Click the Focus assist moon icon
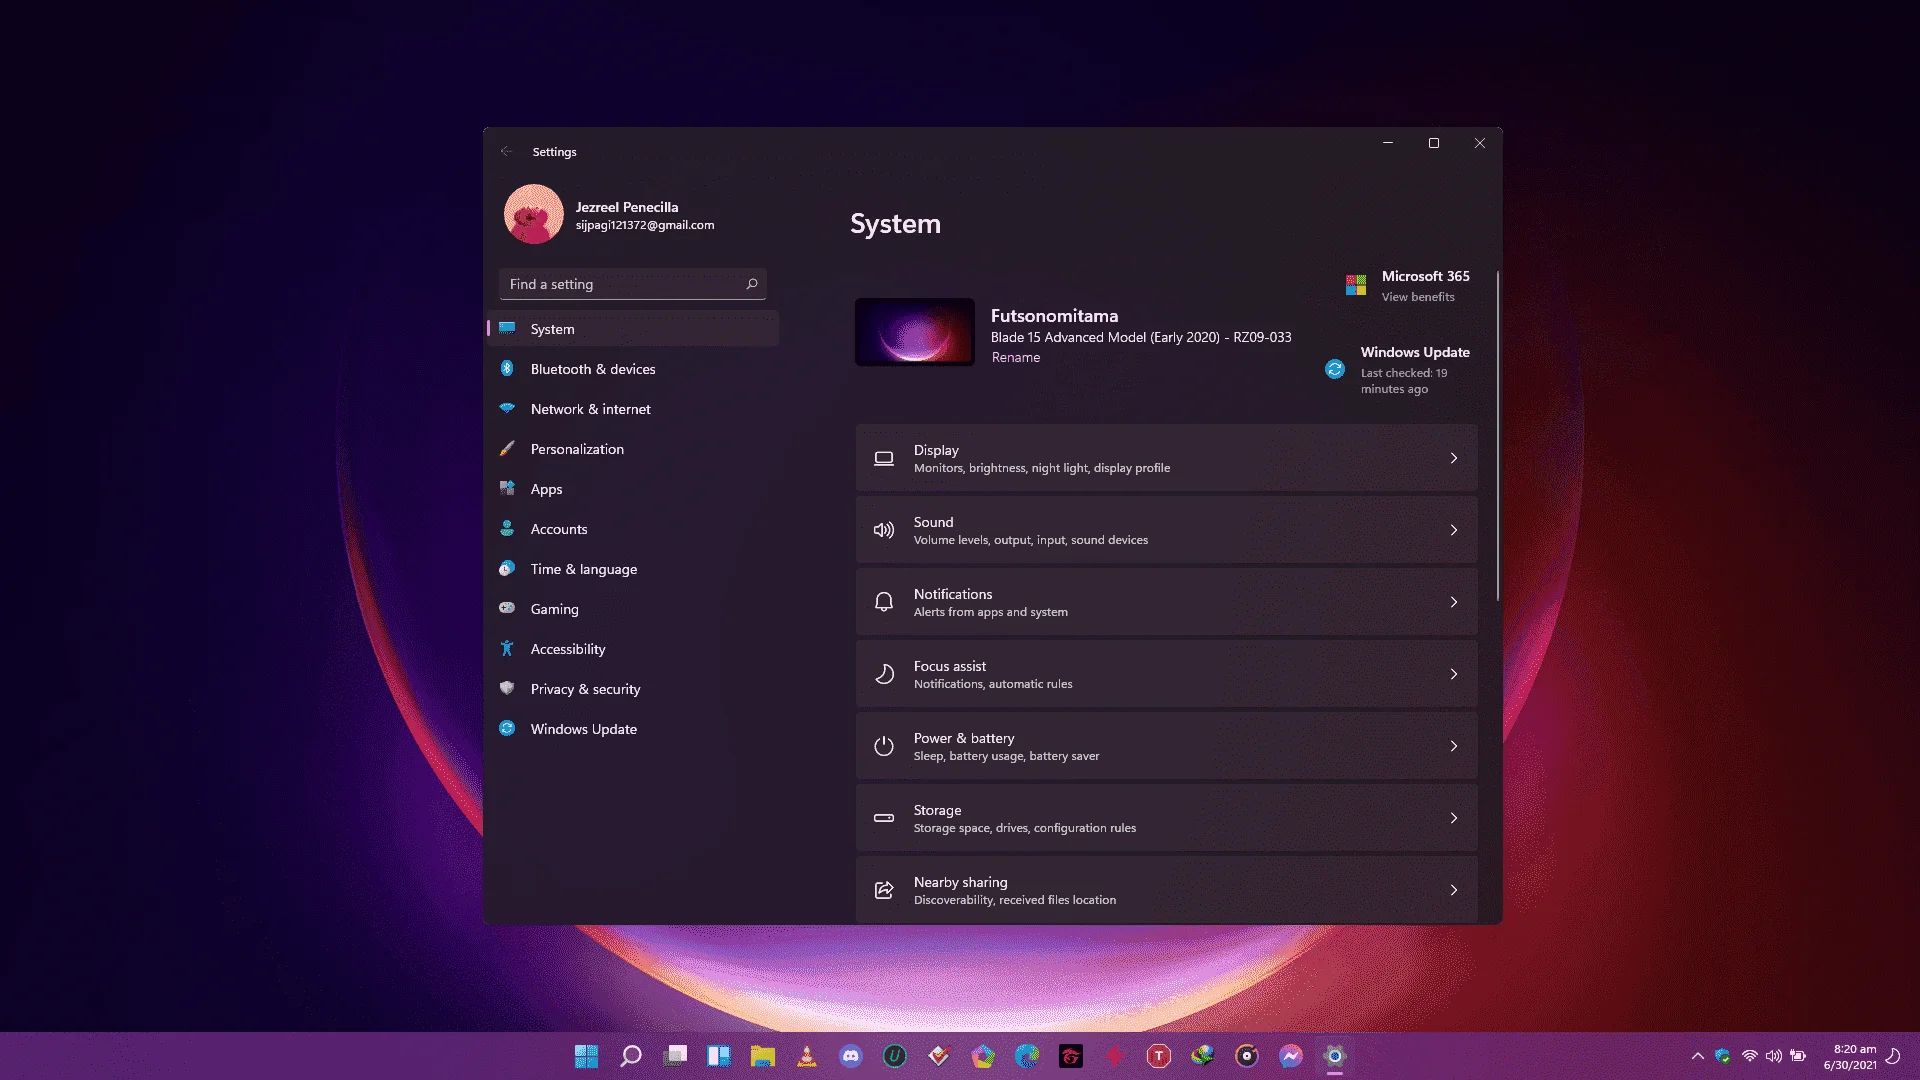 883,674
